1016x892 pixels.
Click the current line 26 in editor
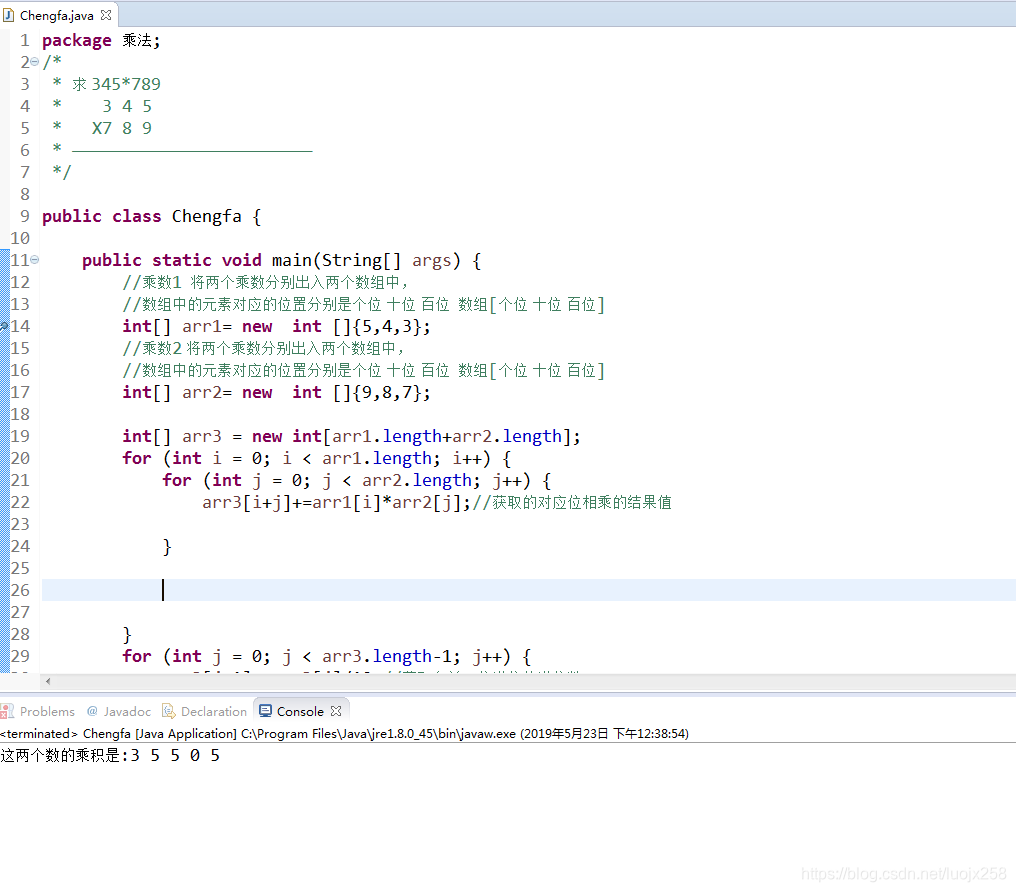(529, 590)
